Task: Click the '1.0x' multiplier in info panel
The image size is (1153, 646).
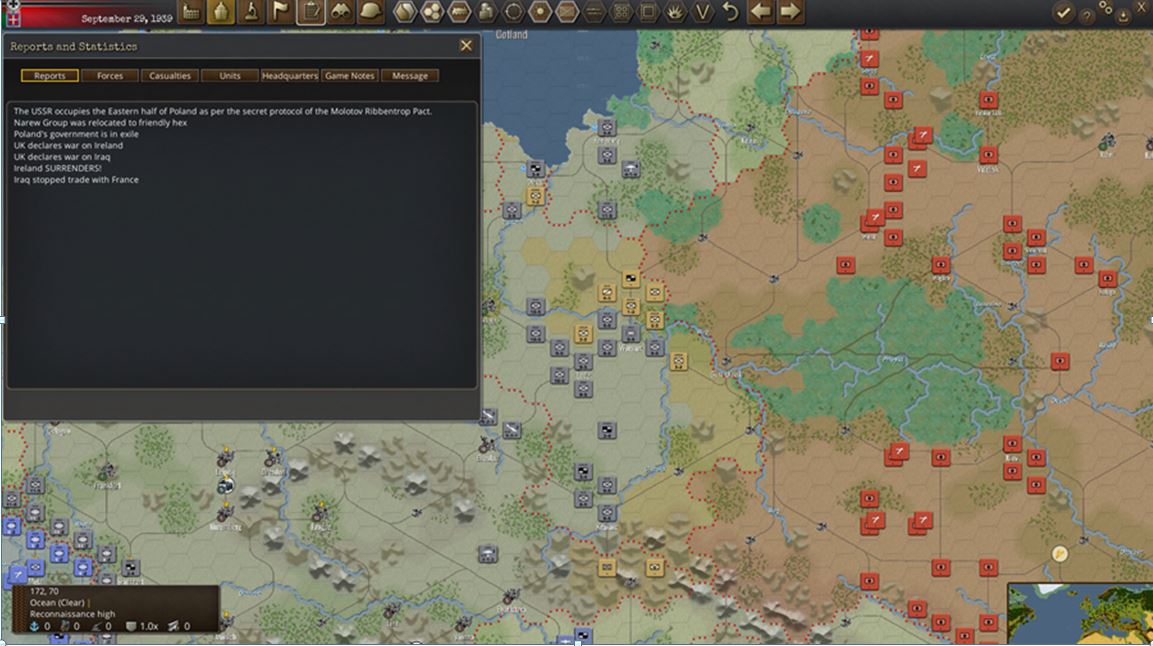Action: pyautogui.click(x=149, y=626)
